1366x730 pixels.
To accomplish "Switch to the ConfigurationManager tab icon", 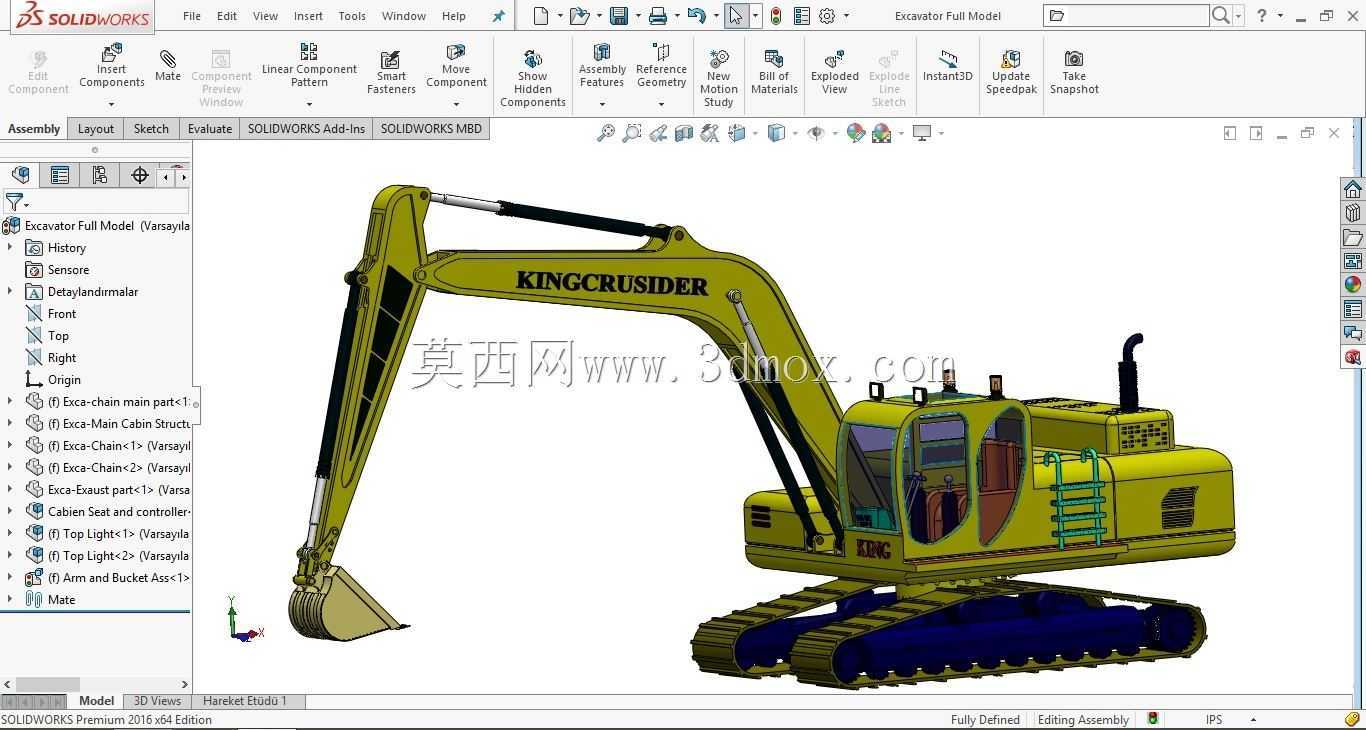I will click(x=99, y=175).
